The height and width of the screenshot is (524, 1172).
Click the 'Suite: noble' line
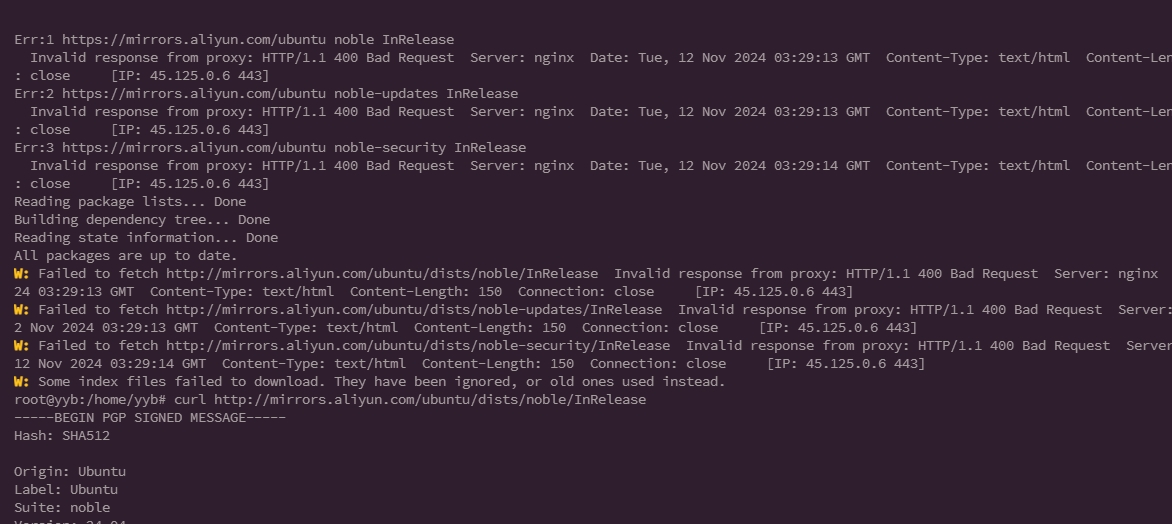tap(62, 508)
